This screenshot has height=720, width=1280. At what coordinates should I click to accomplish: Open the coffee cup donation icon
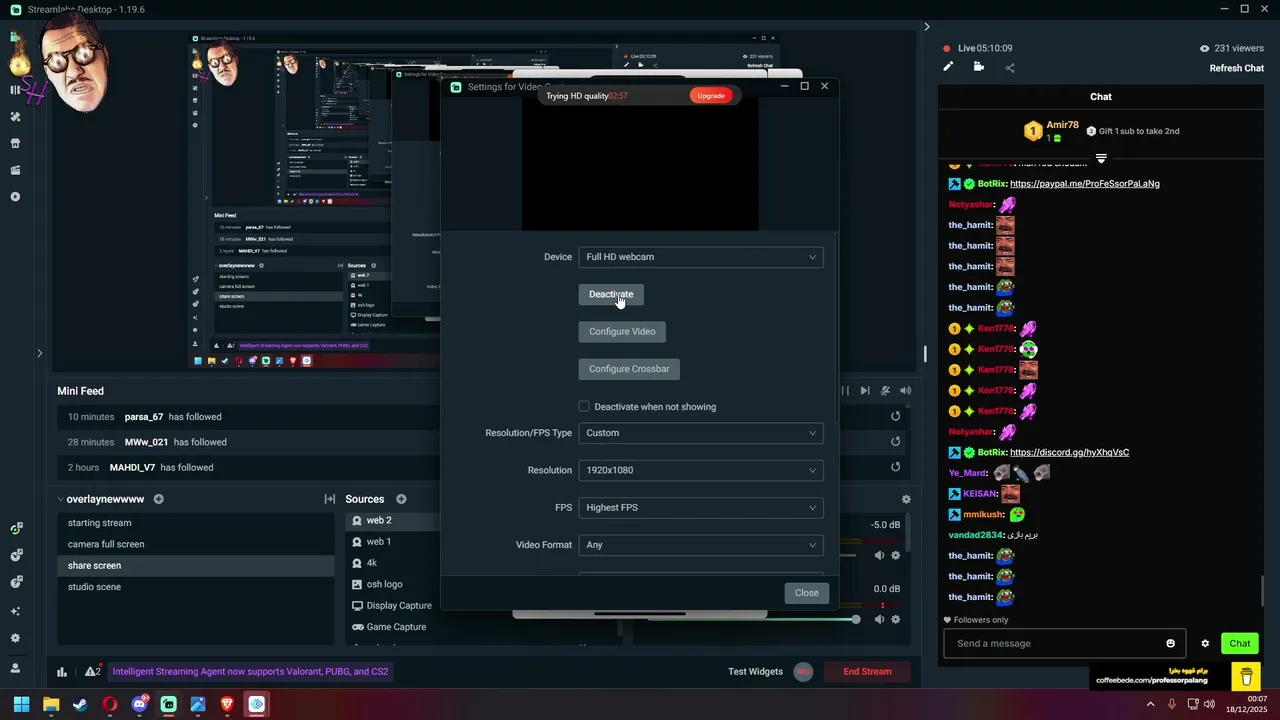pos(1246,677)
